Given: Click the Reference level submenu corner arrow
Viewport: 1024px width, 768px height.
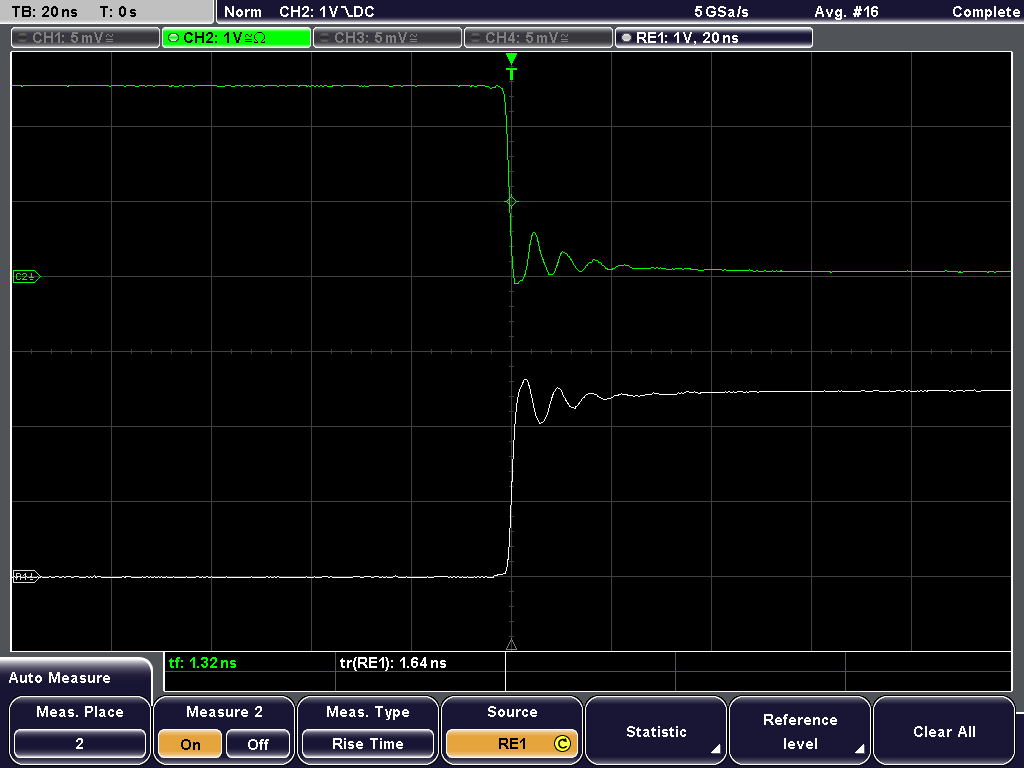Looking at the screenshot, I should (x=859, y=748).
